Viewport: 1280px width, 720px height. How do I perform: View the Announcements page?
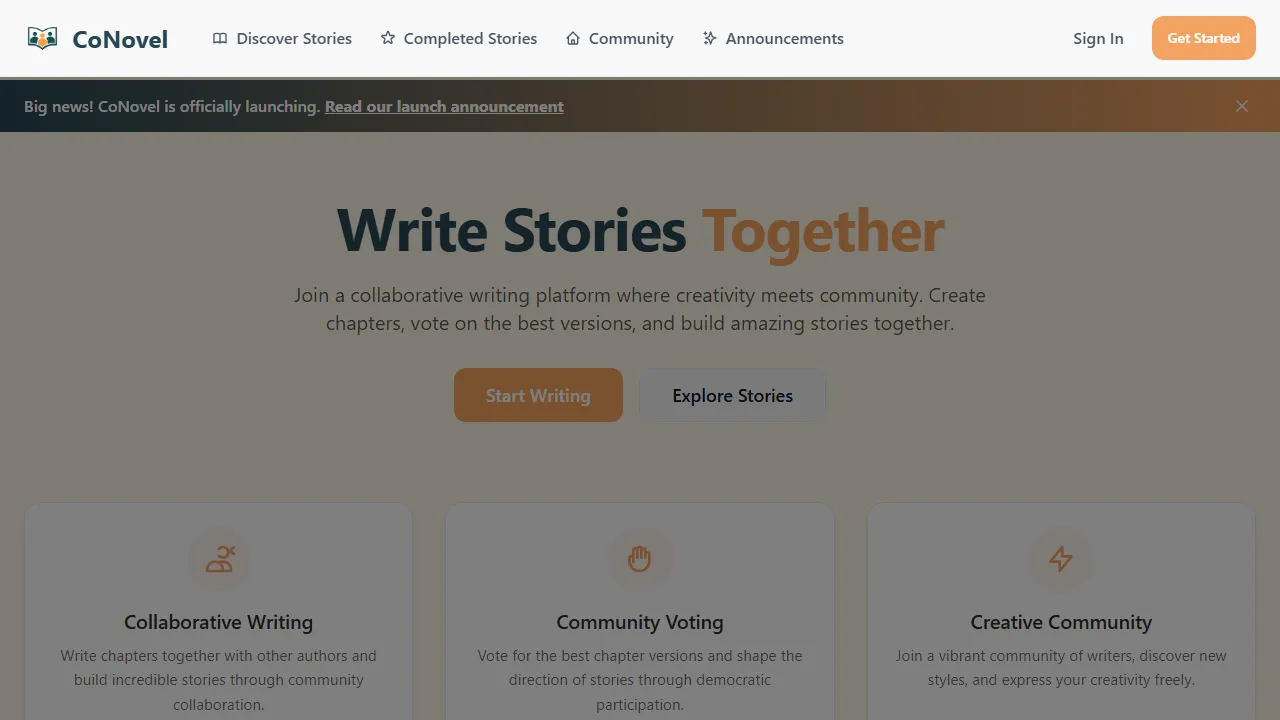tap(784, 38)
